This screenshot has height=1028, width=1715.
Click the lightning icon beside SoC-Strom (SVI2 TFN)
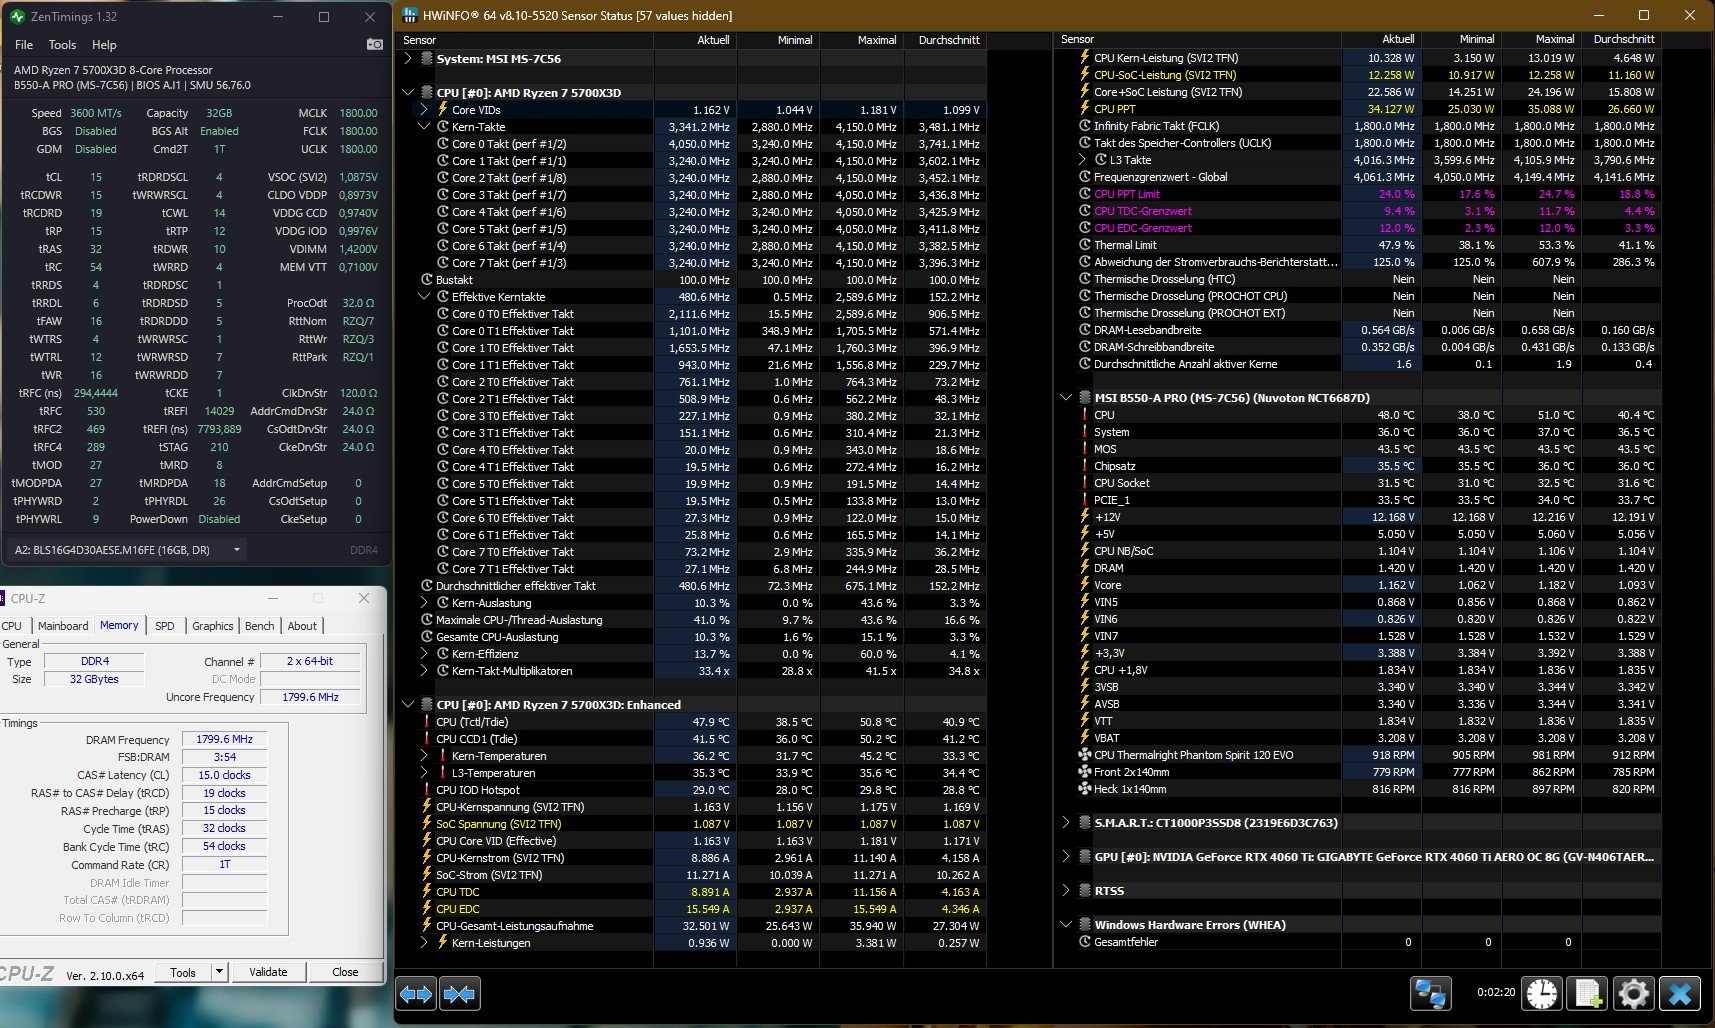[x=427, y=875]
